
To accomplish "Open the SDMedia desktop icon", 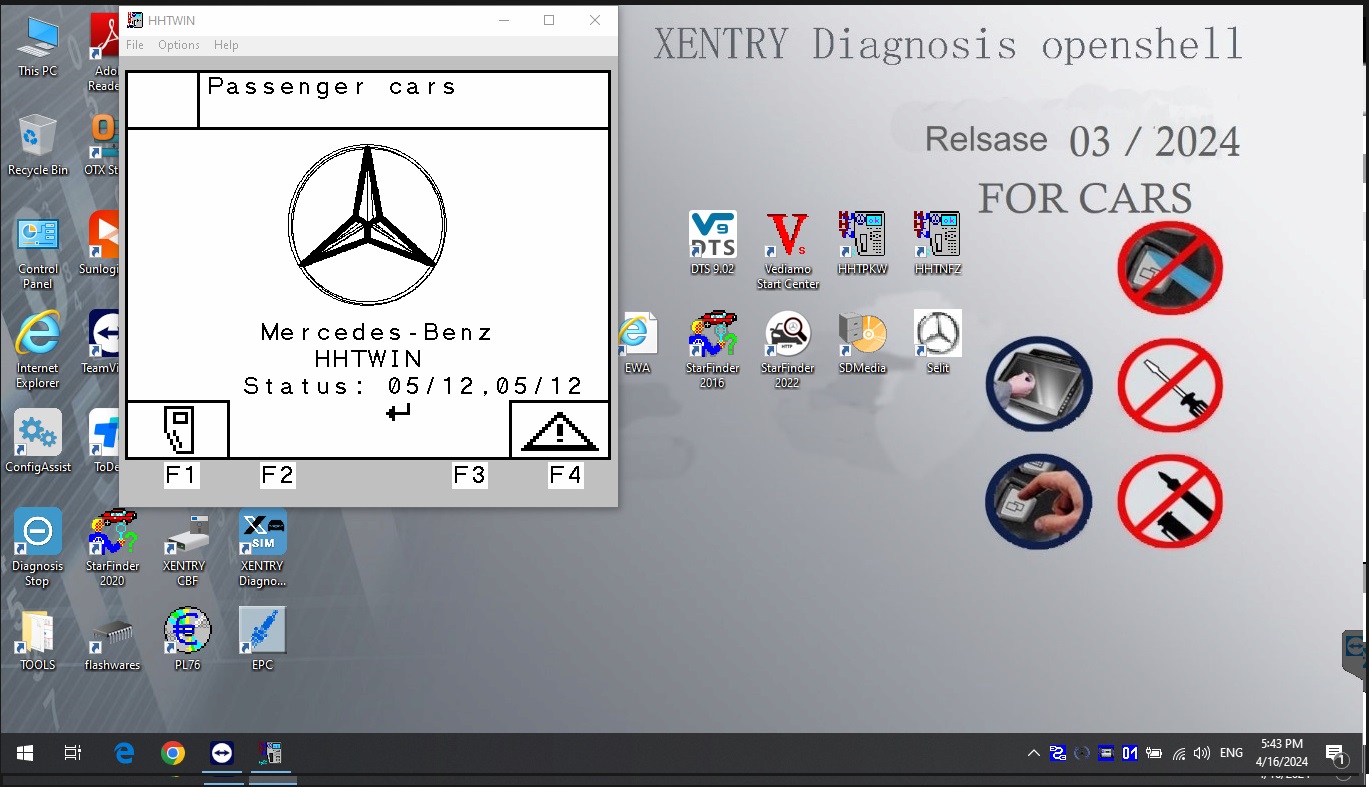I will [861, 342].
